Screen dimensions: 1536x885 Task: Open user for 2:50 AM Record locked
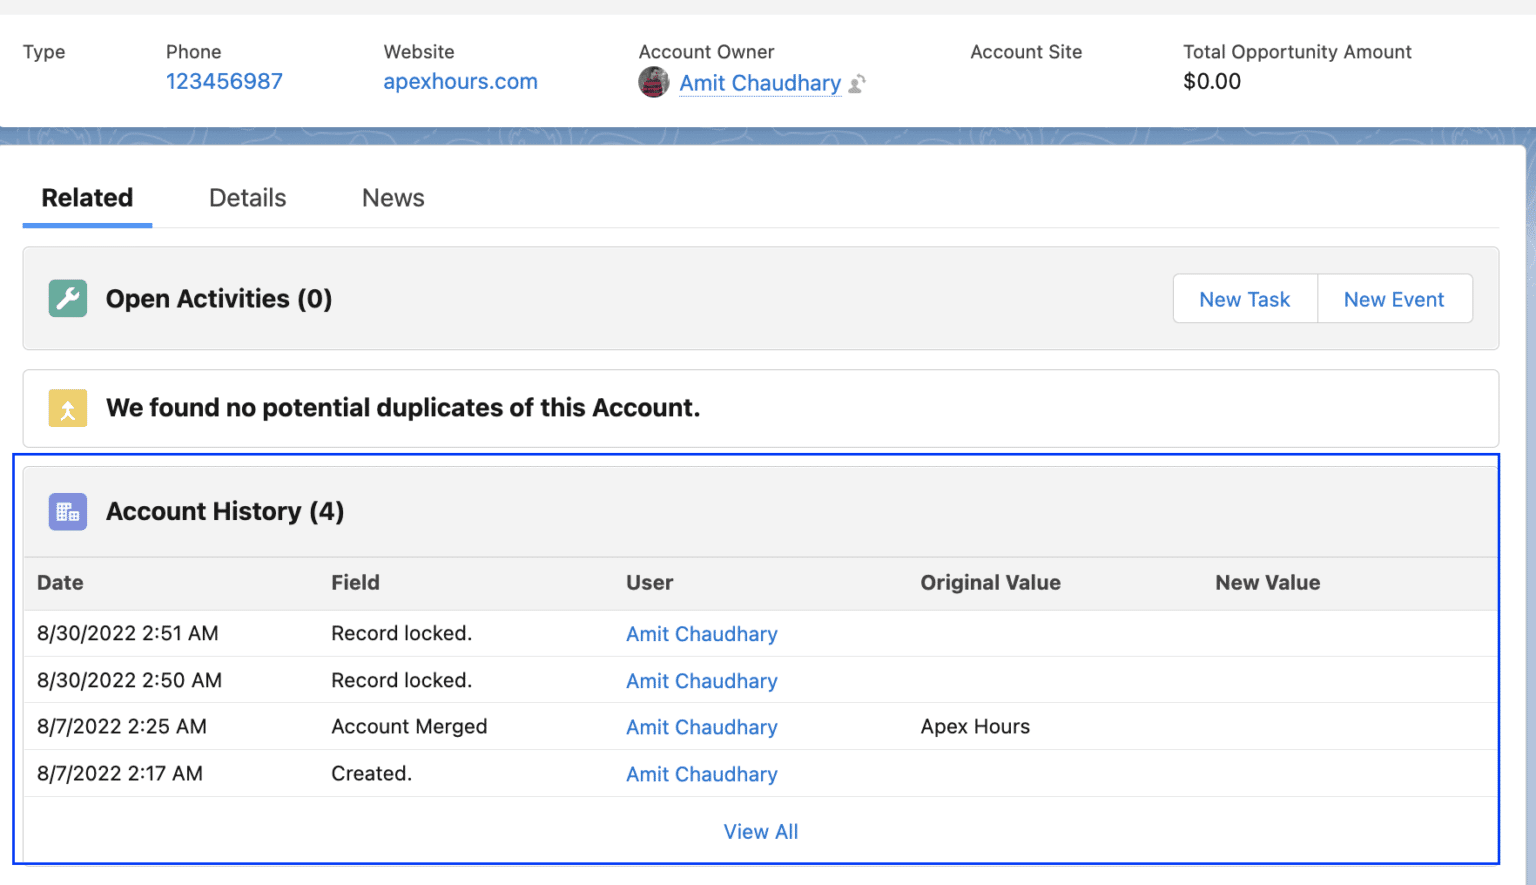701,681
